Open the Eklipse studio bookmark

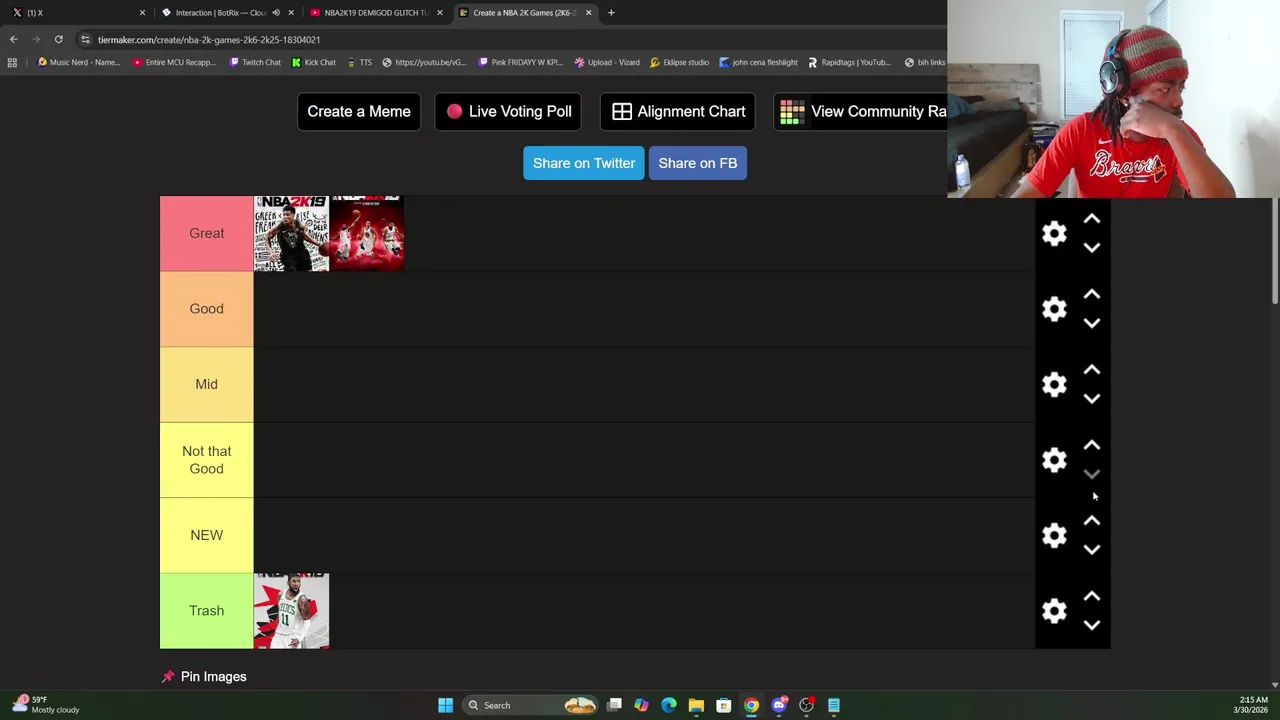[679, 63]
